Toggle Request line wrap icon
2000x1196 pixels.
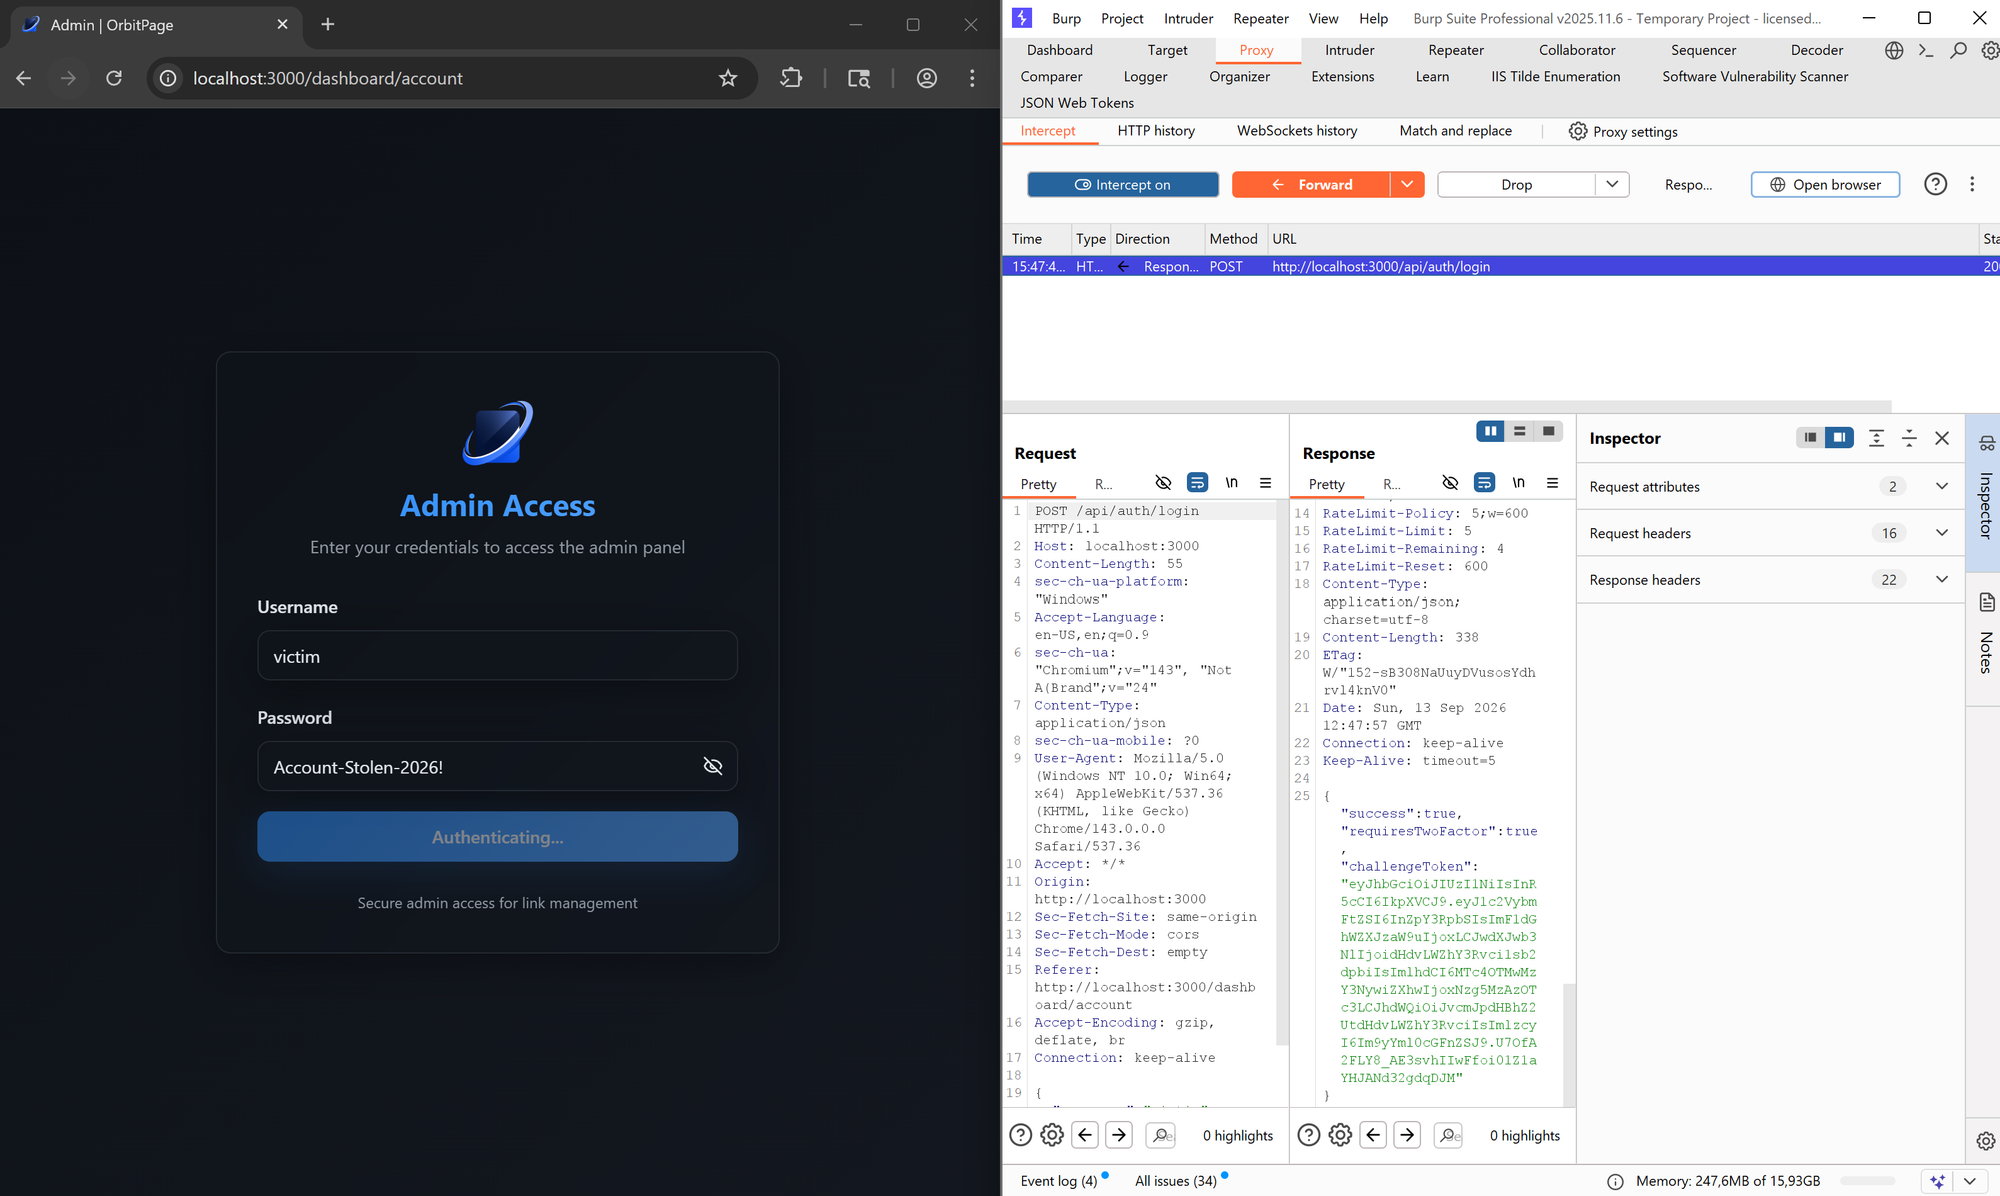1197,482
